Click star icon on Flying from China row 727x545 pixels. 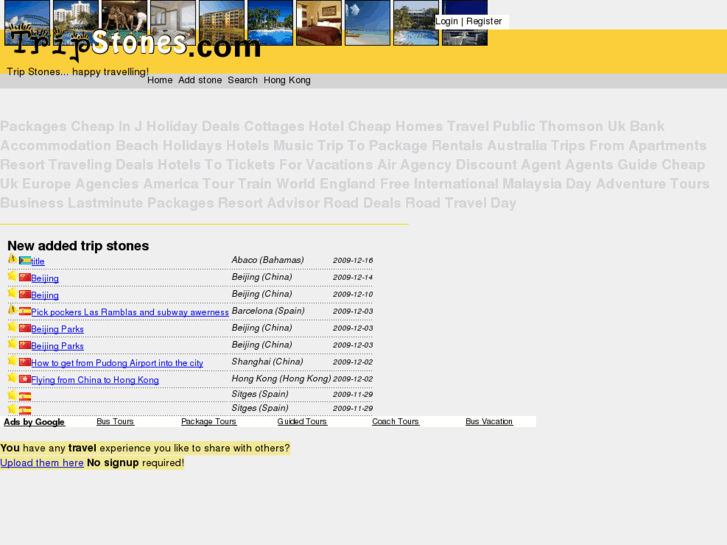click(x=13, y=378)
